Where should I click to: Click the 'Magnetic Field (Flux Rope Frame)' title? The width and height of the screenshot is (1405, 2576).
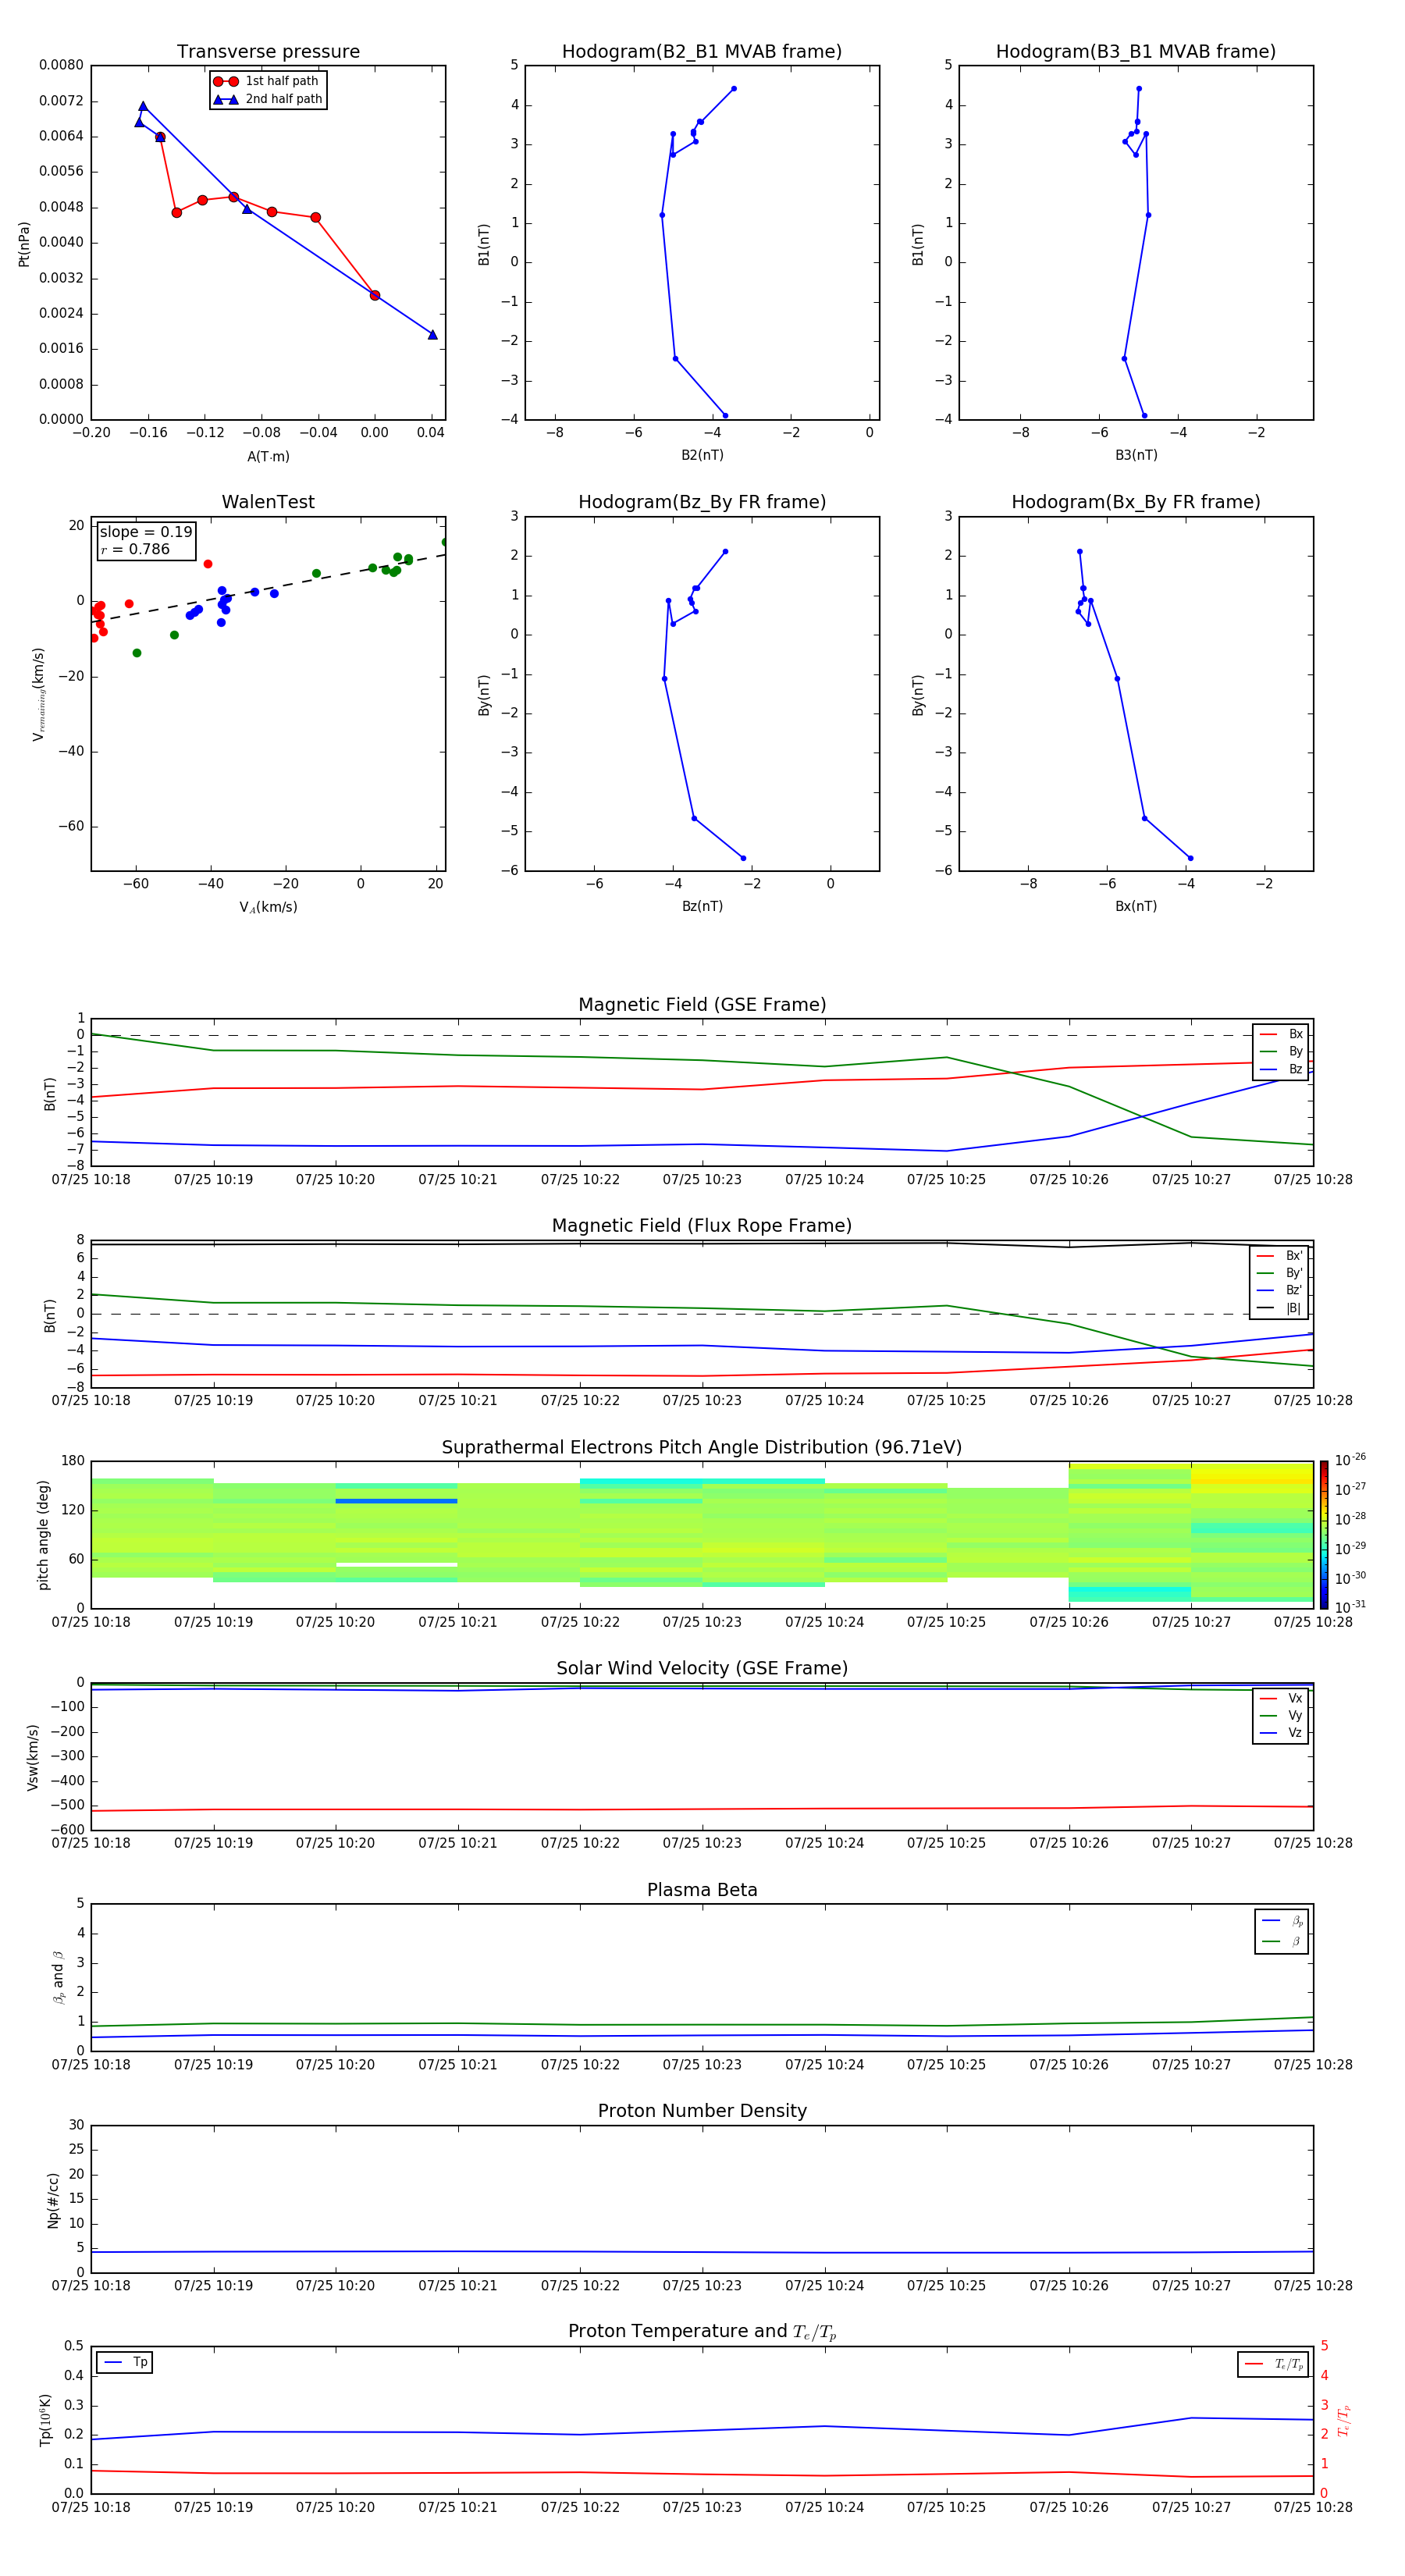[702, 1226]
